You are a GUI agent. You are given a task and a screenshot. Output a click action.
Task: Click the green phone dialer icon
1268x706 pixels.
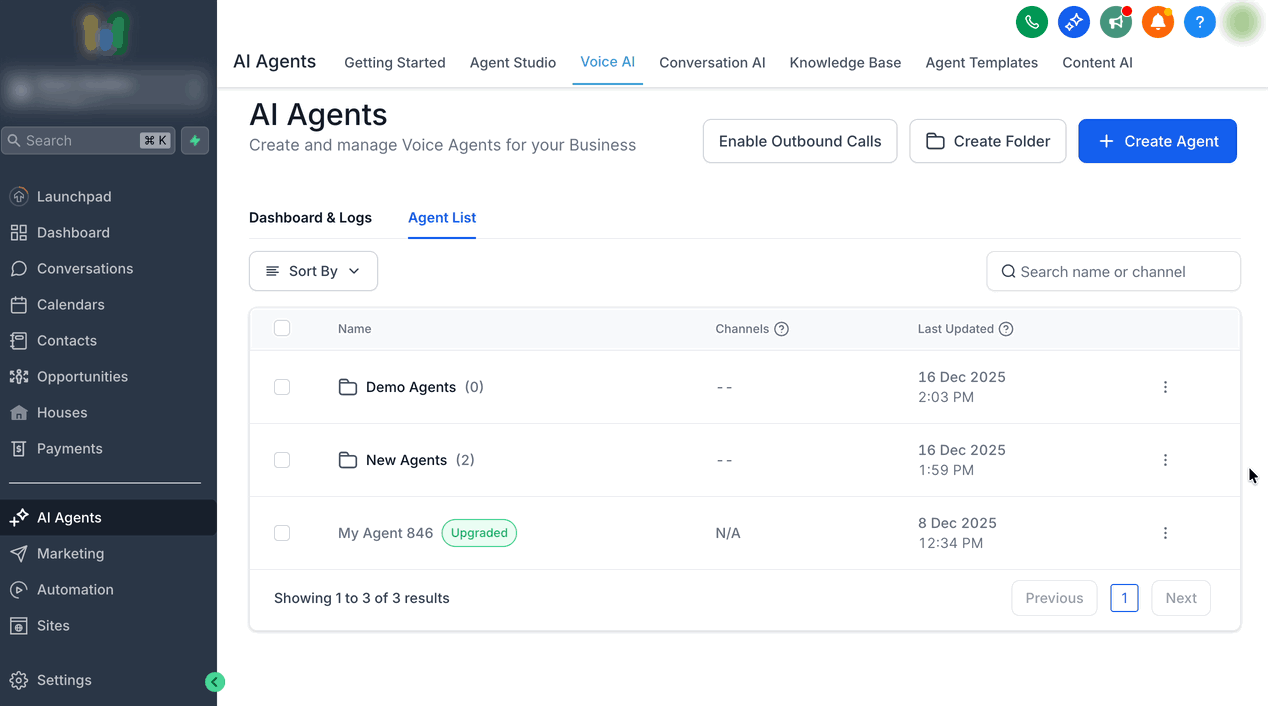pyautogui.click(x=1032, y=22)
